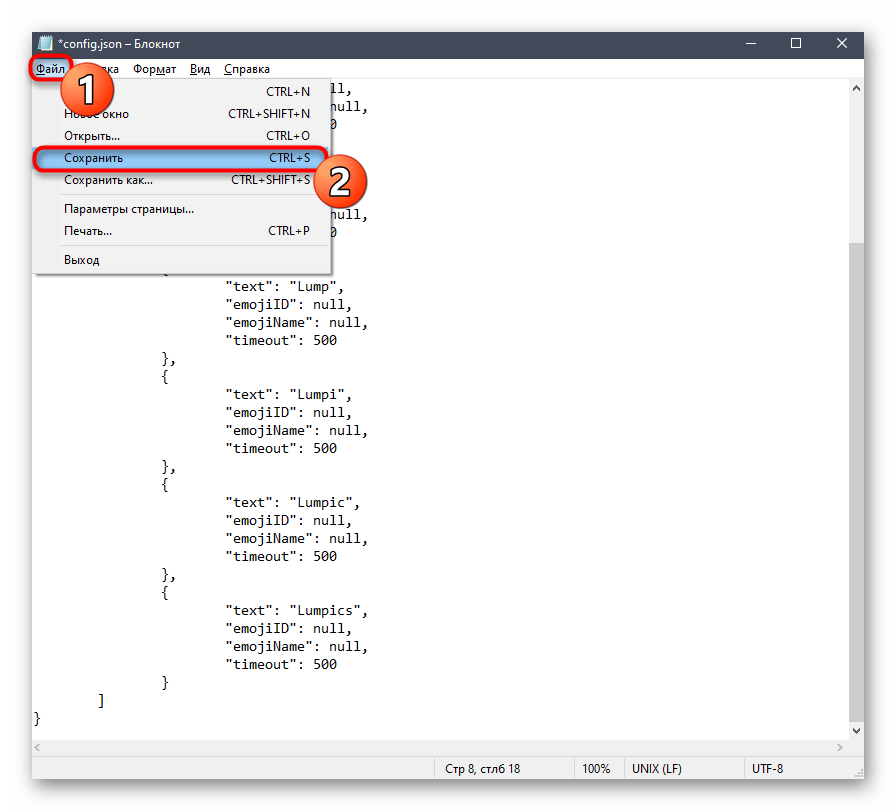Click the vertical scrollbar up arrow
Viewport: 896px width, 811px height.
tap(856, 89)
